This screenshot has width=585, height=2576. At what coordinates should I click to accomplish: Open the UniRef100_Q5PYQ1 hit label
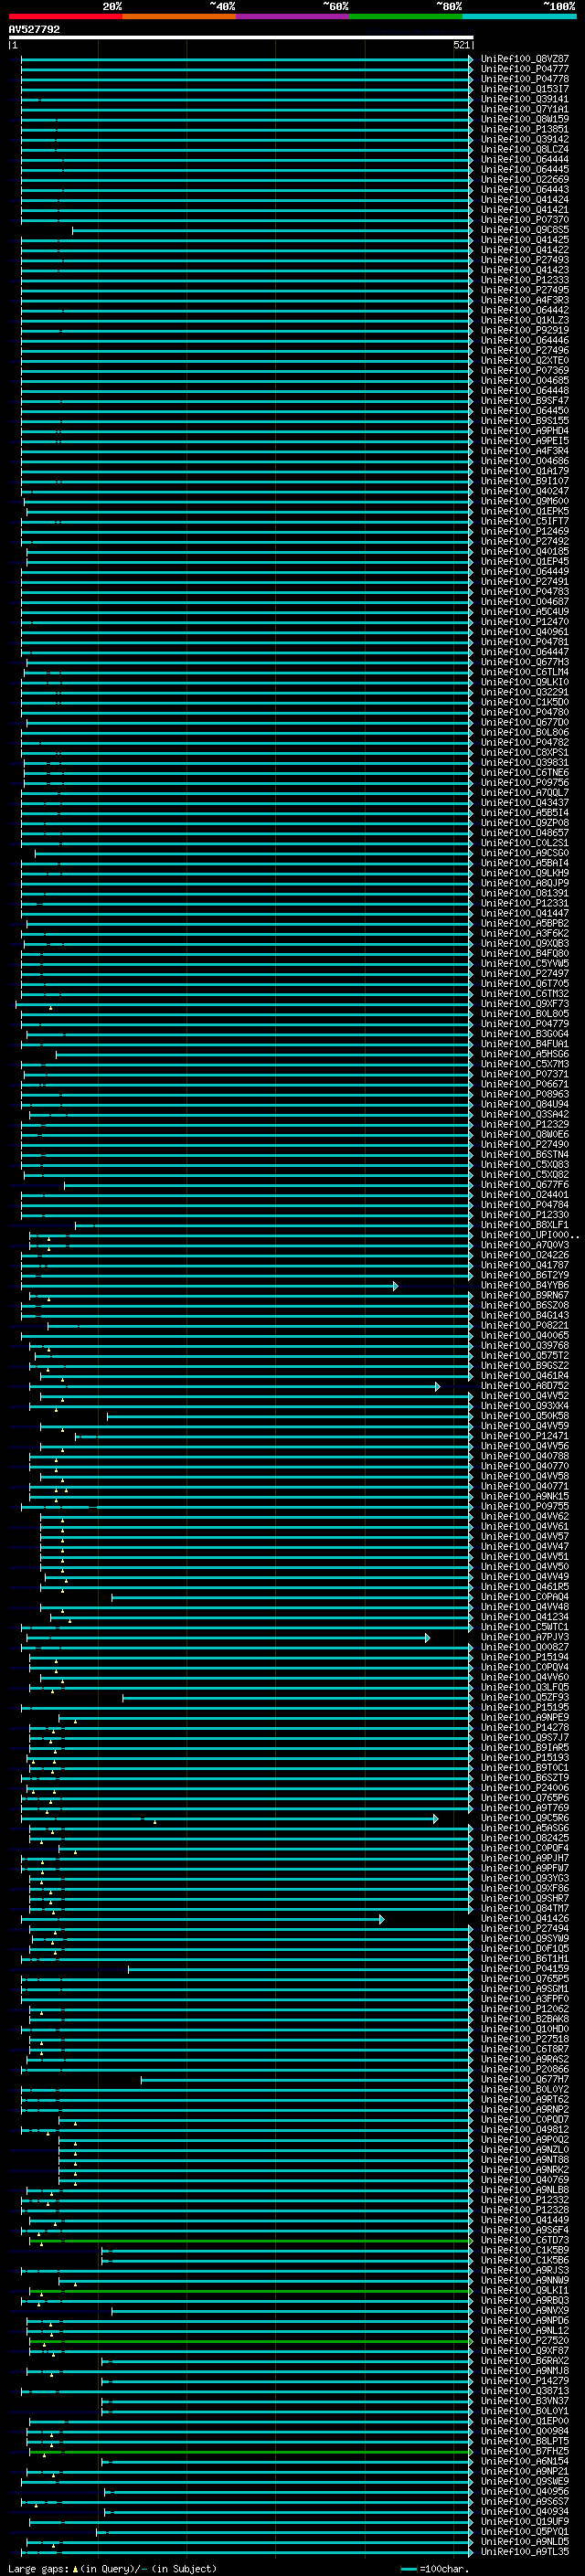pos(525,2531)
